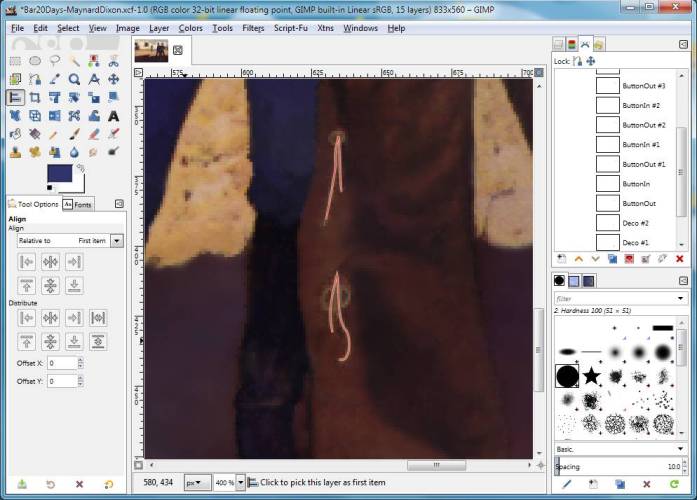Screen dimensions: 697x500
Task: Select the star-shaped brush
Action: click(x=591, y=376)
